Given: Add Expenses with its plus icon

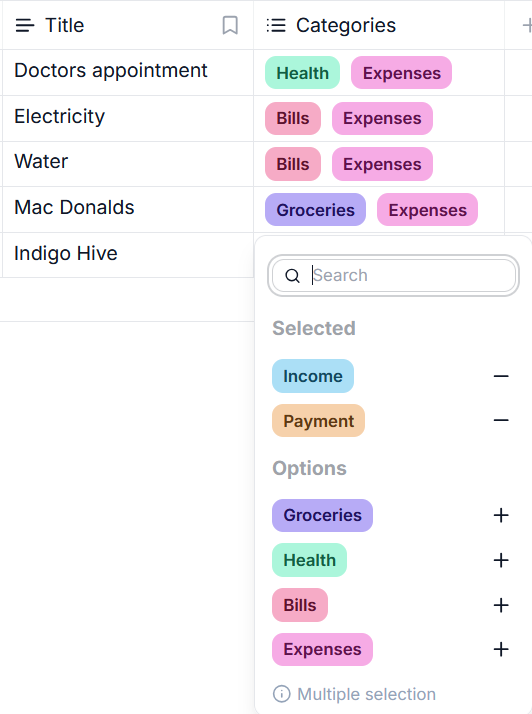Looking at the screenshot, I should [x=501, y=649].
